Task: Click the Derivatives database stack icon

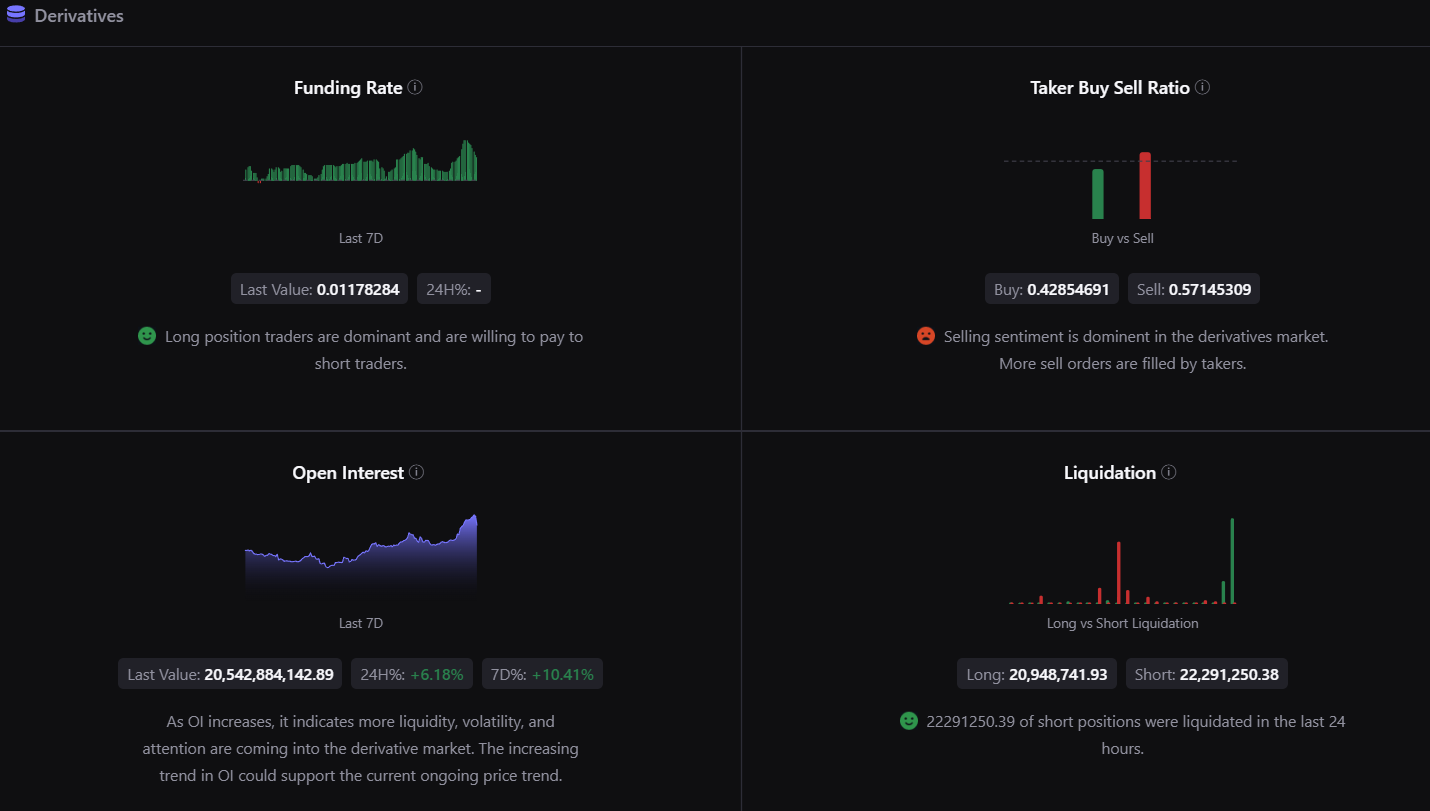Action: click(16, 15)
